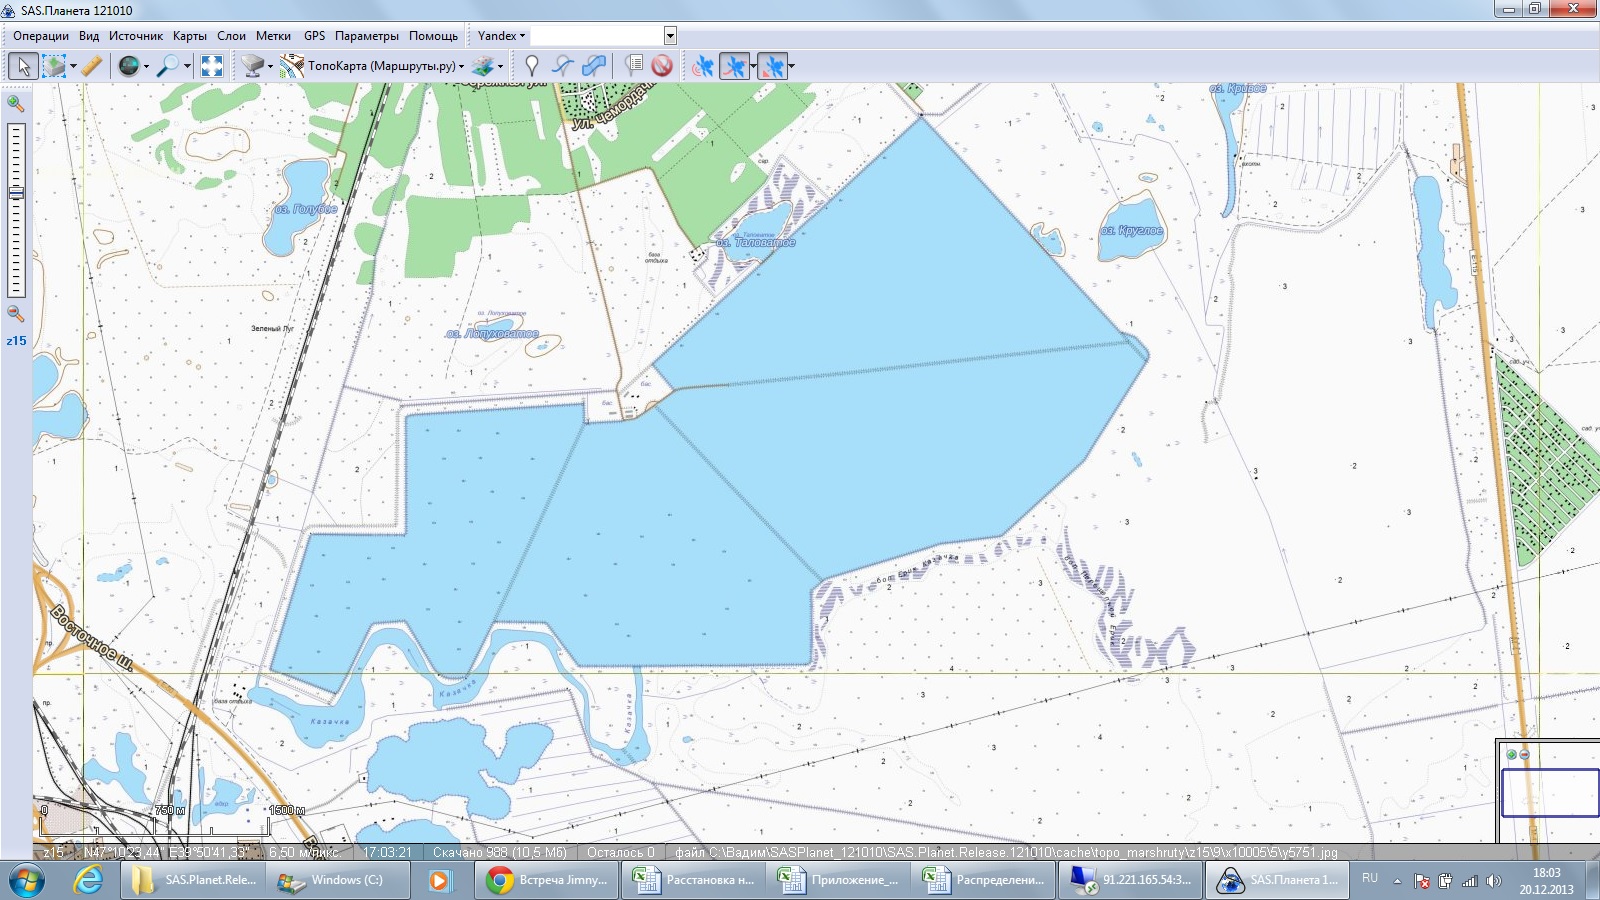Image resolution: width=1600 pixels, height=900 pixels.
Task: Launch Internet Explorer from the taskbar
Action: (x=89, y=880)
